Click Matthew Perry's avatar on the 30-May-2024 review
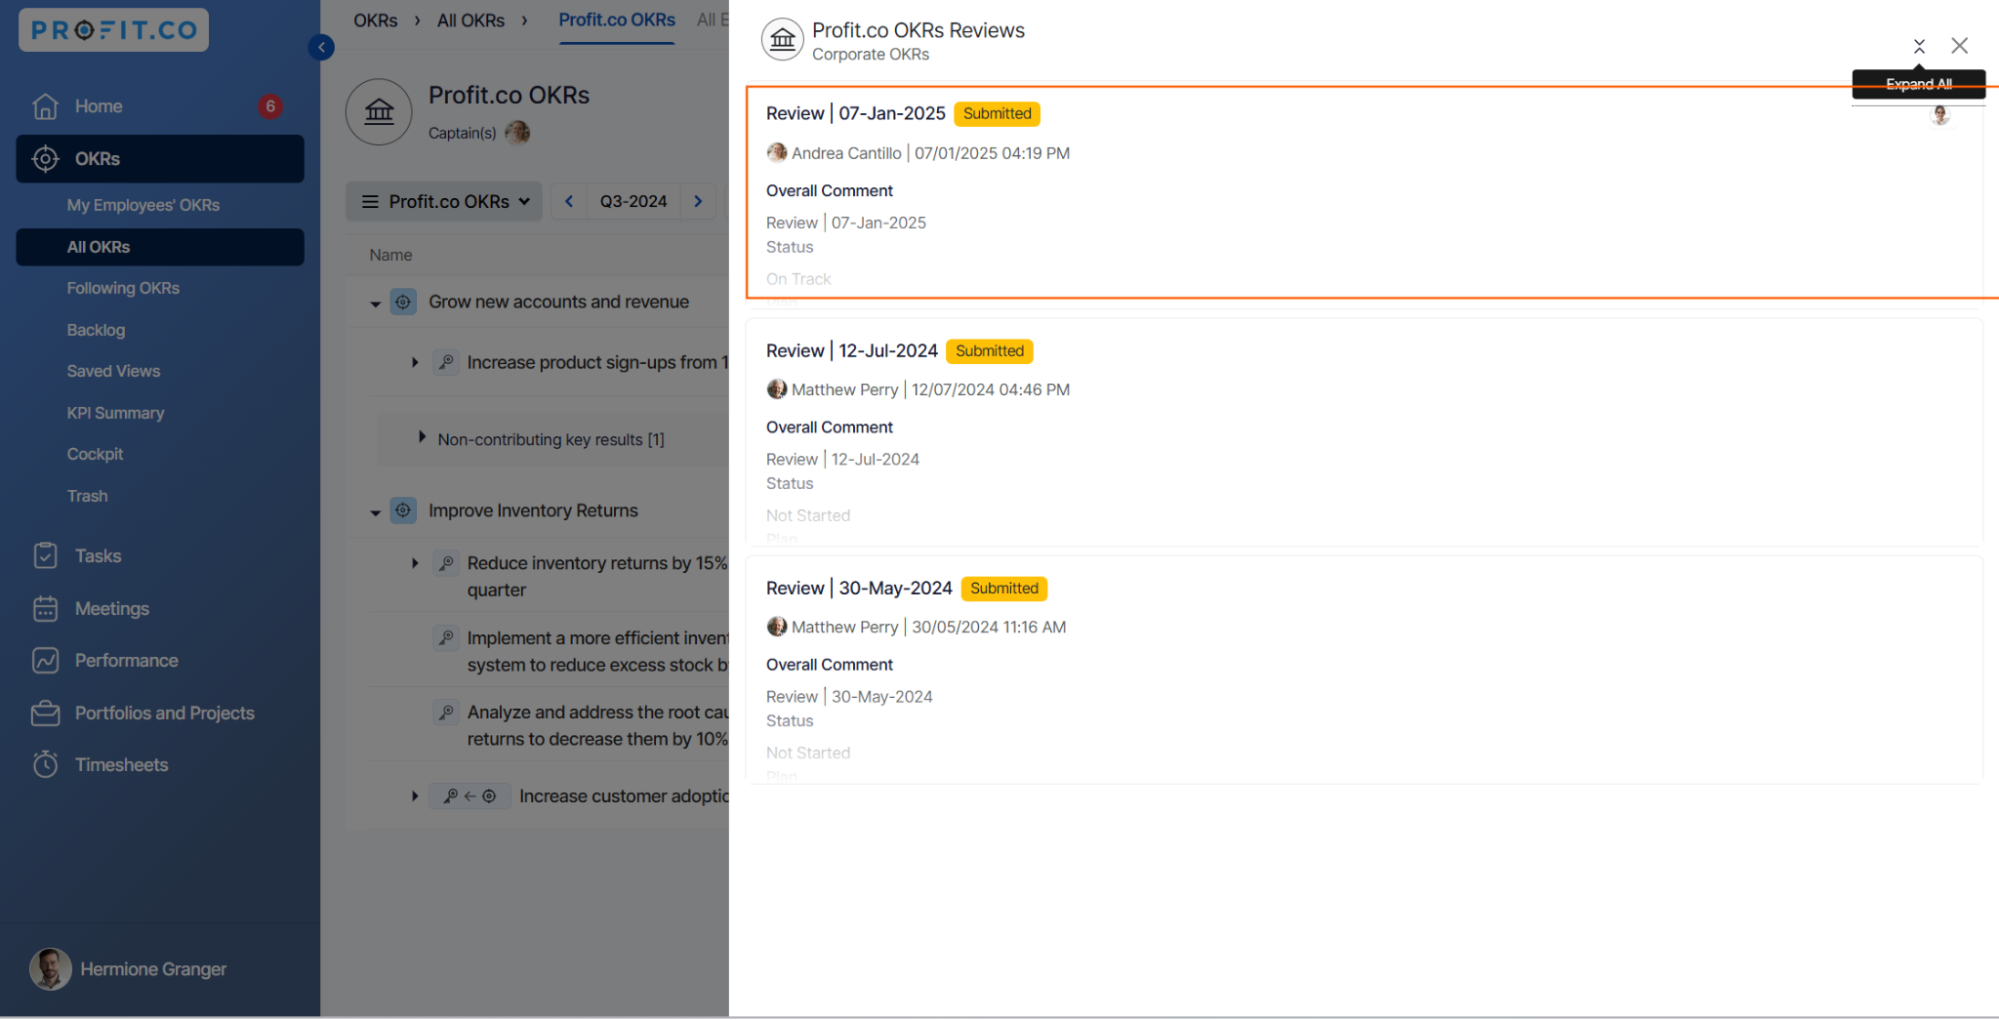1999x1020 pixels. pyautogui.click(x=777, y=626)
